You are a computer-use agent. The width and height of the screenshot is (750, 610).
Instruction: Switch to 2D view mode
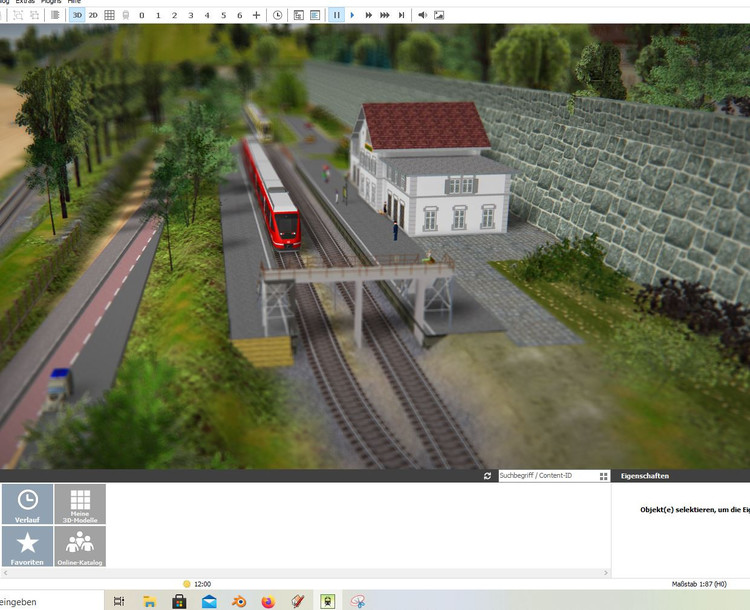click(x=93, y=15)
